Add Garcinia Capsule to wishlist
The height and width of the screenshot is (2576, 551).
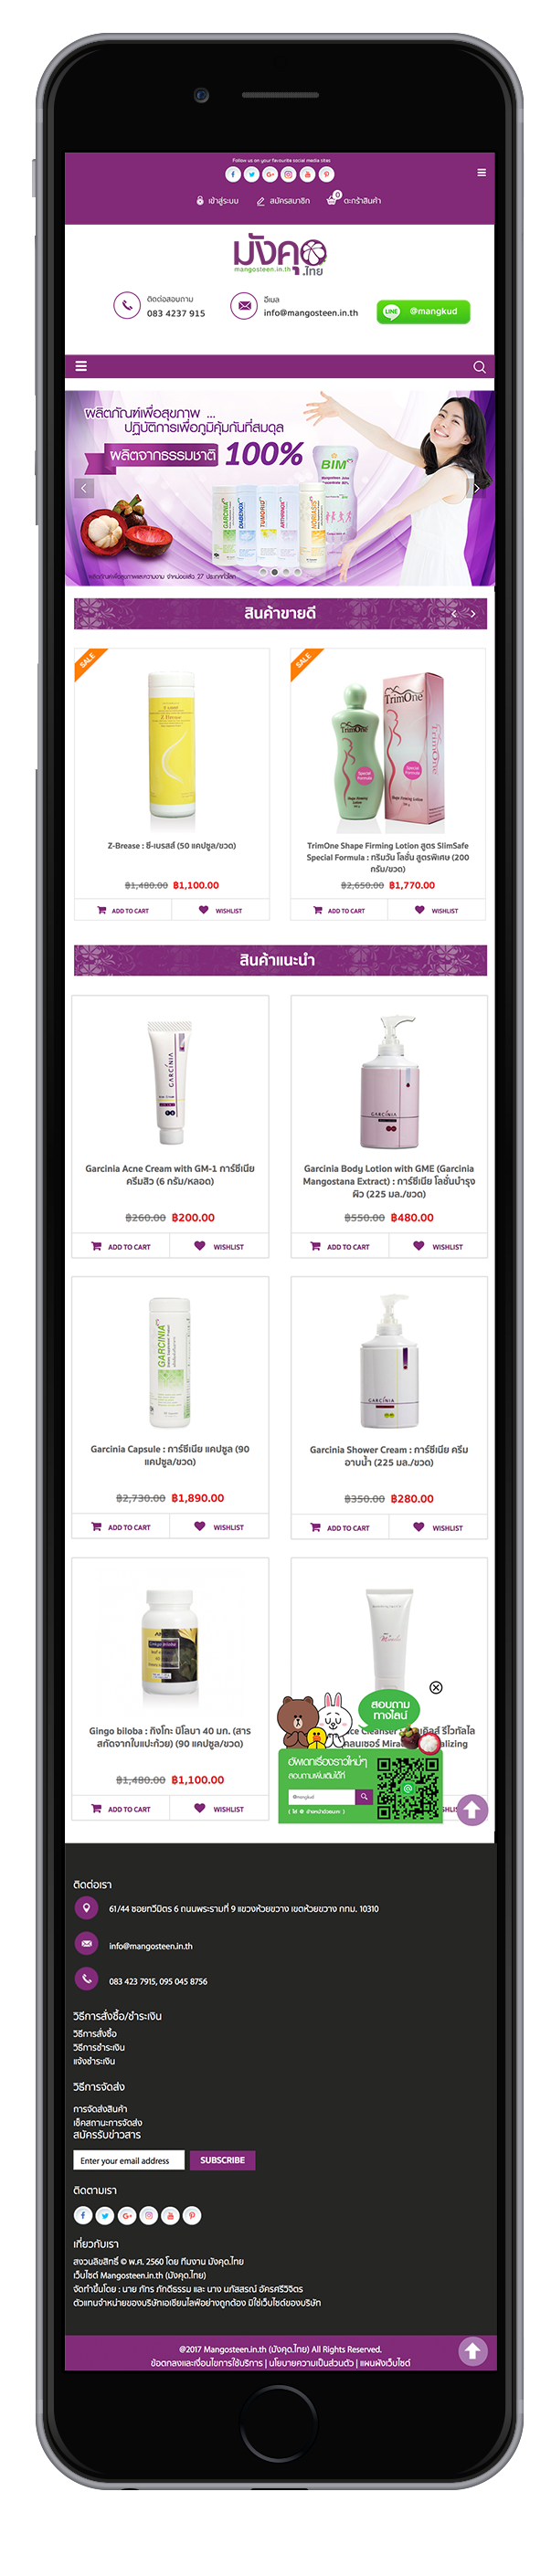coord(219,1527)
